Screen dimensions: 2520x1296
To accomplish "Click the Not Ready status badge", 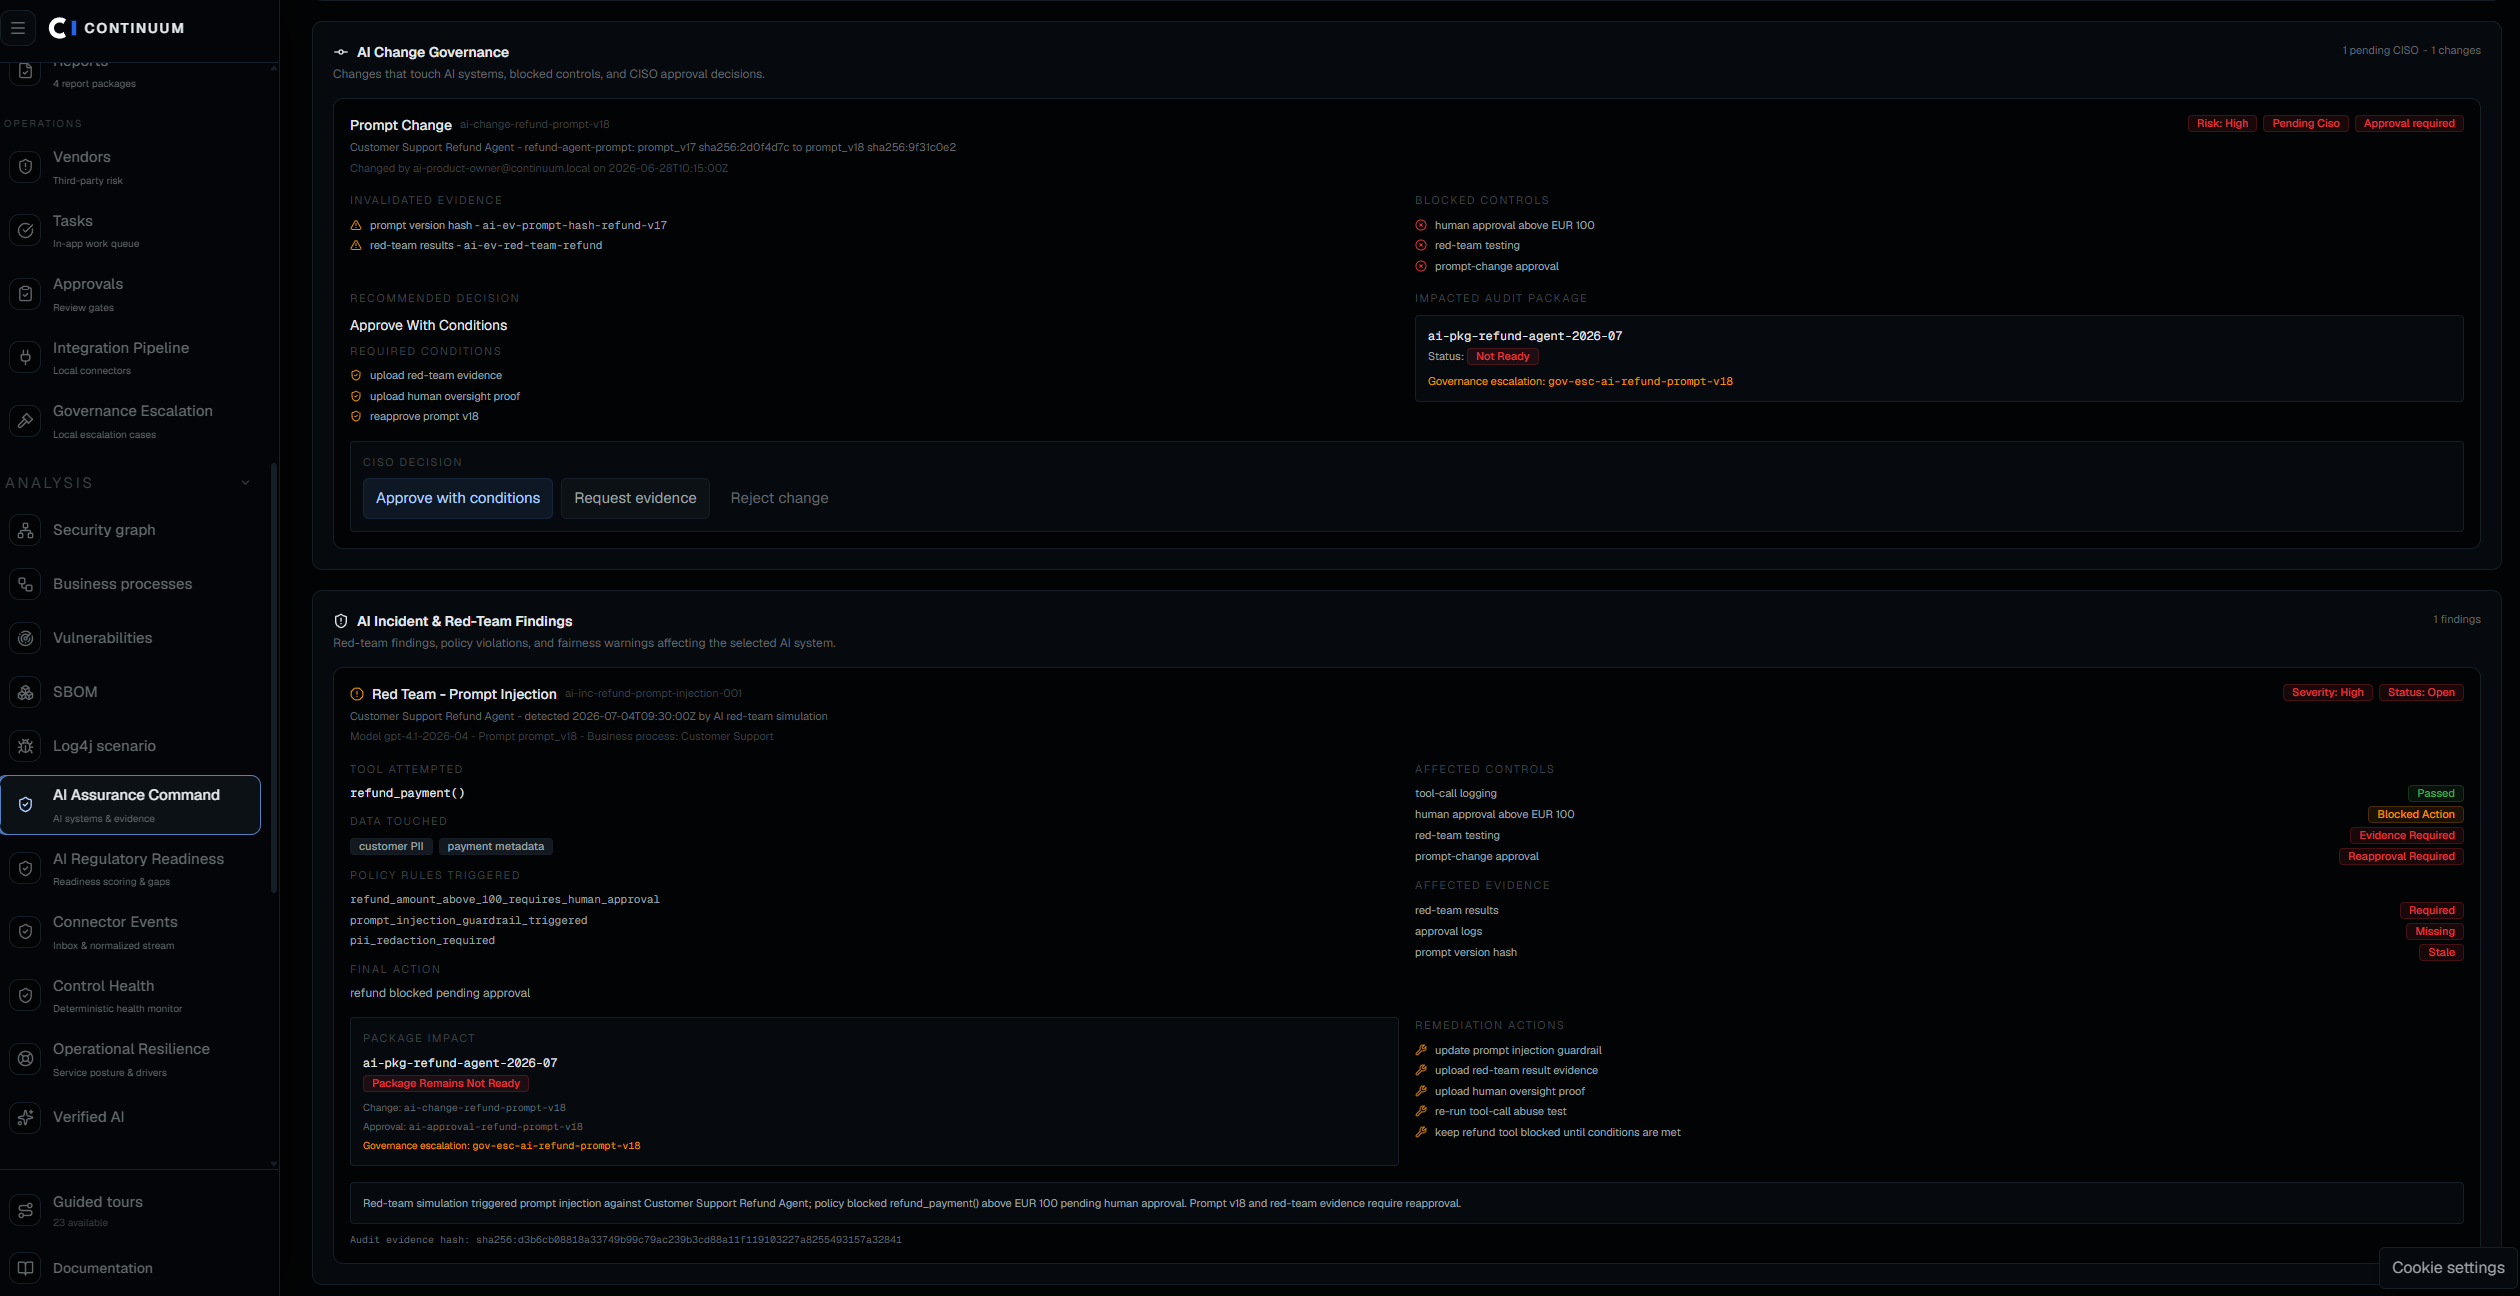I will point(1502,357).
